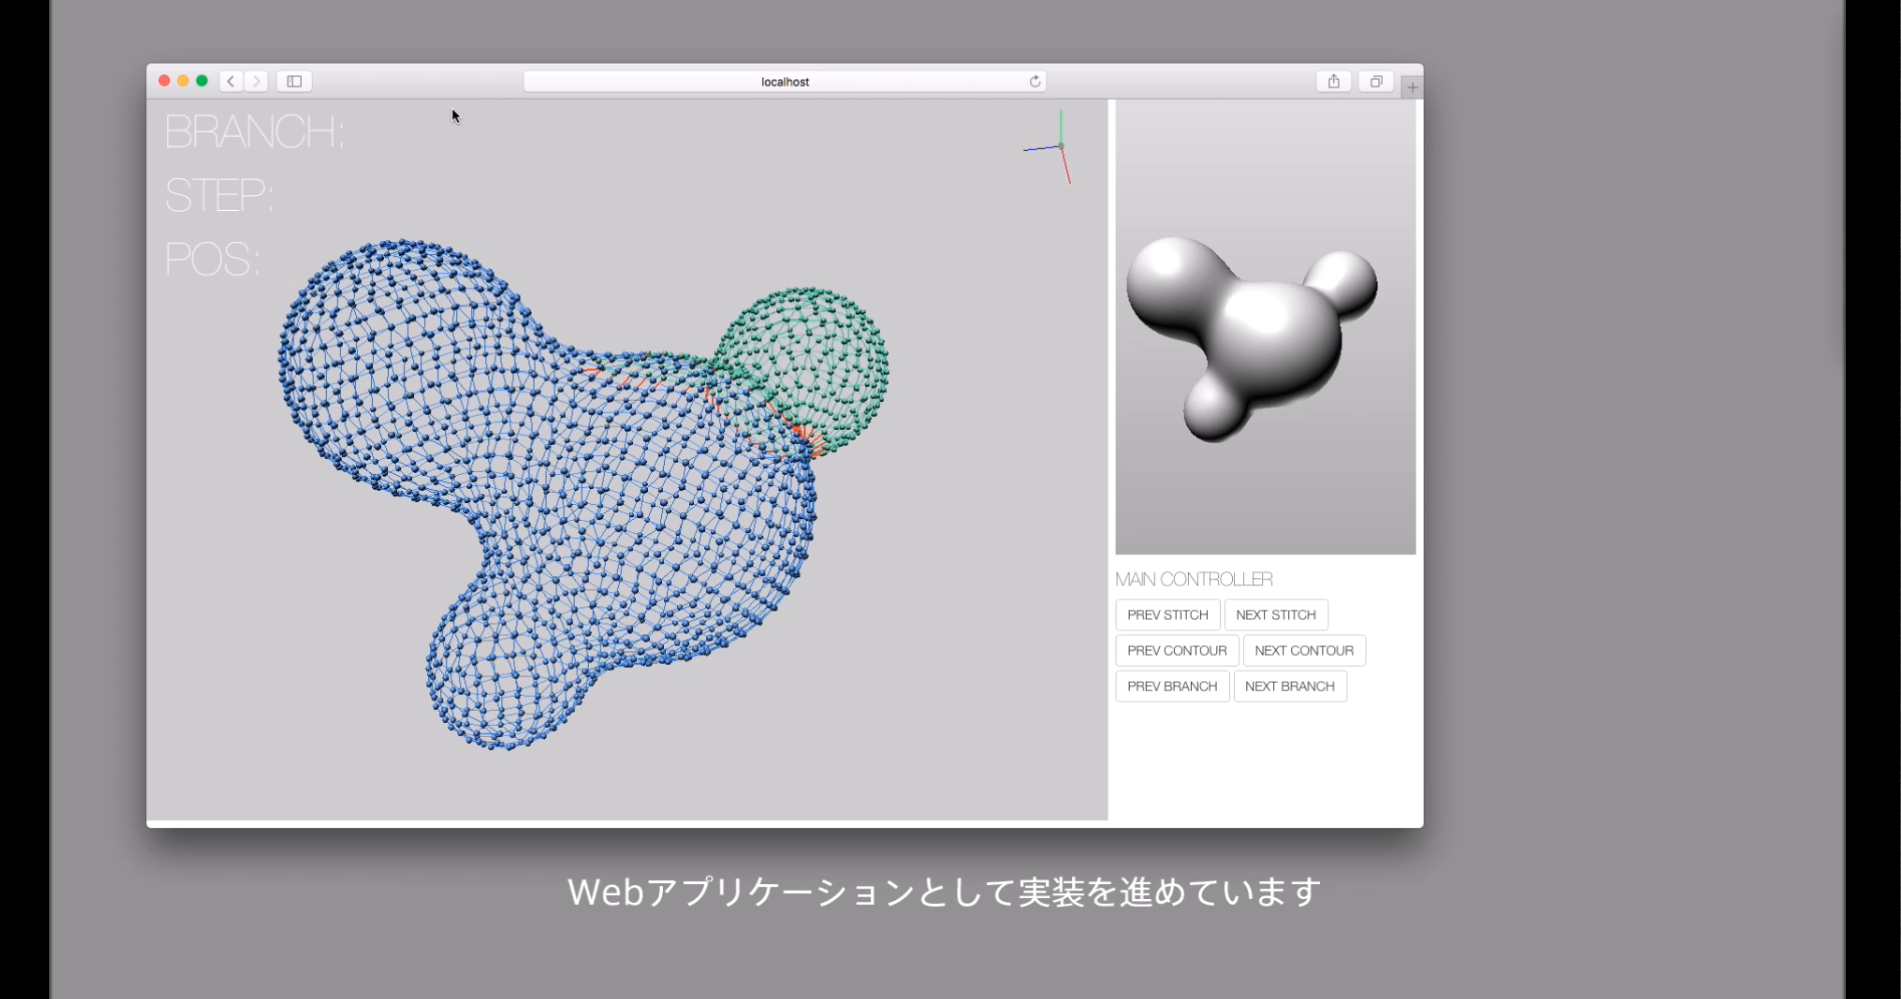Image resolution: width=1901 pixels, height=999 pixels.
Task: Show all tabs overview icon
Action: 1376,81
